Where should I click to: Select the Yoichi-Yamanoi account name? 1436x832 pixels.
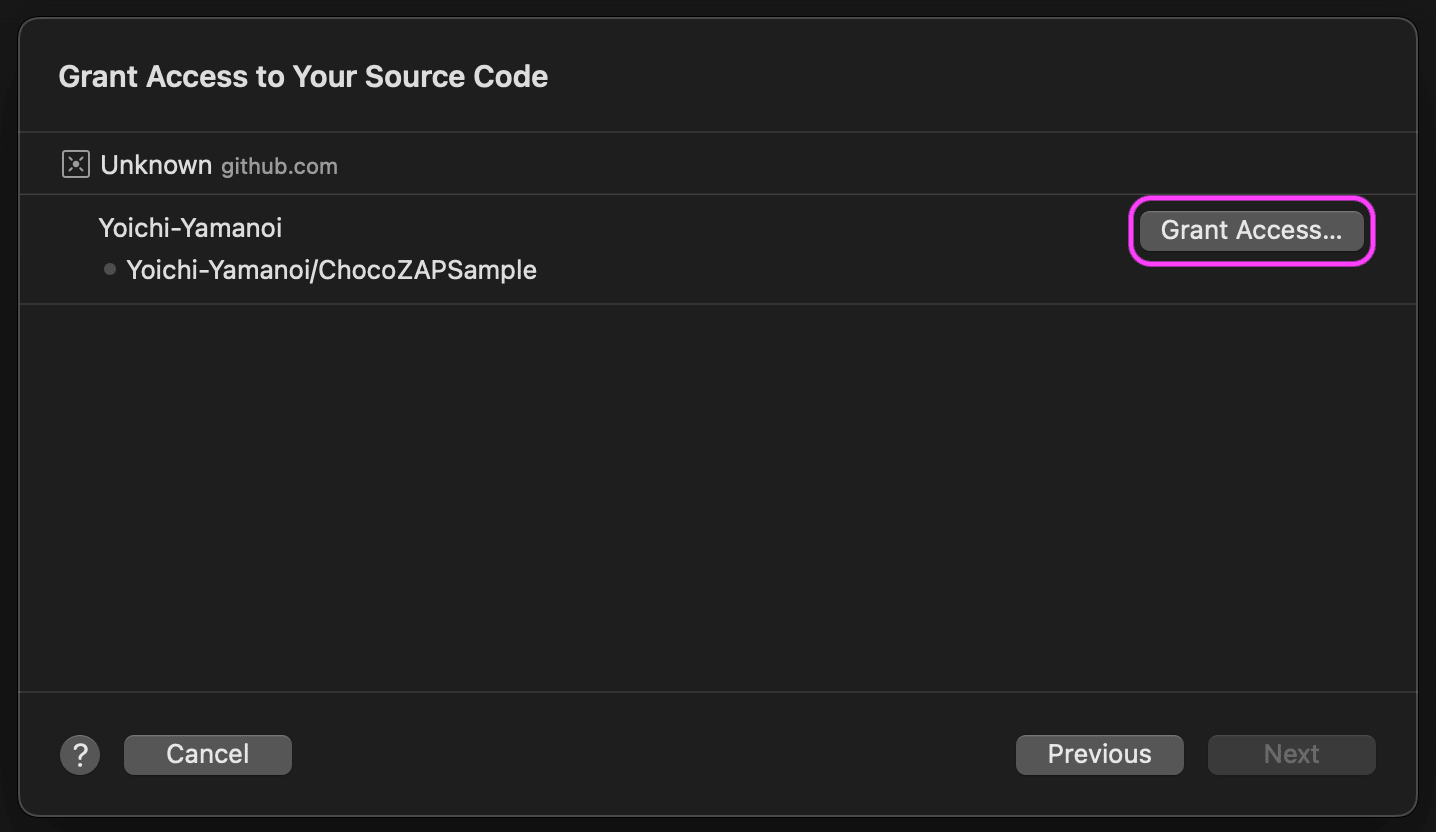[190, 228]
